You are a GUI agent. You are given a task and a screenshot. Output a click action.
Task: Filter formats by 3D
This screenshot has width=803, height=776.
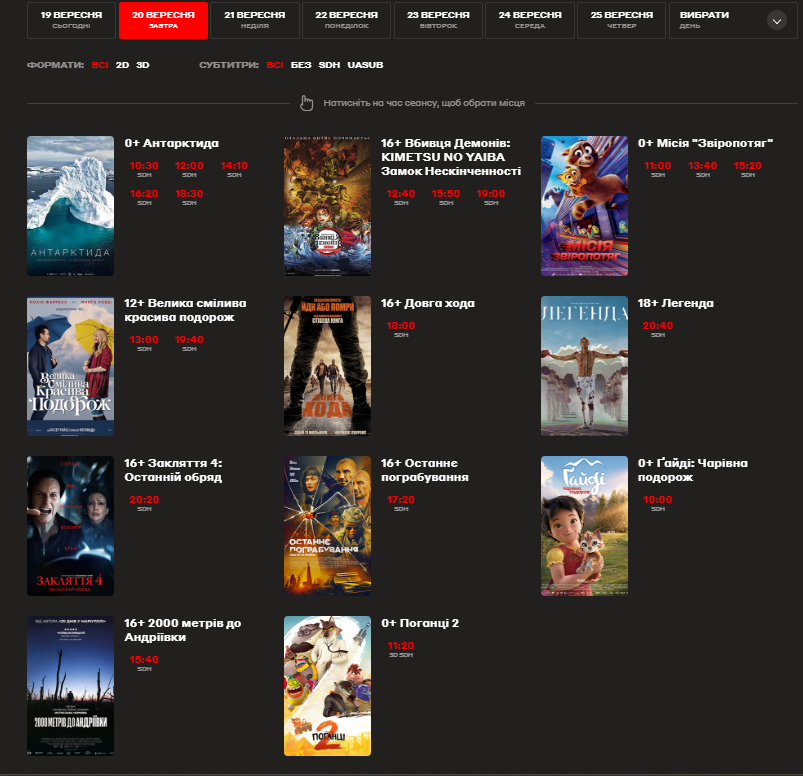(x=143, y=65)
